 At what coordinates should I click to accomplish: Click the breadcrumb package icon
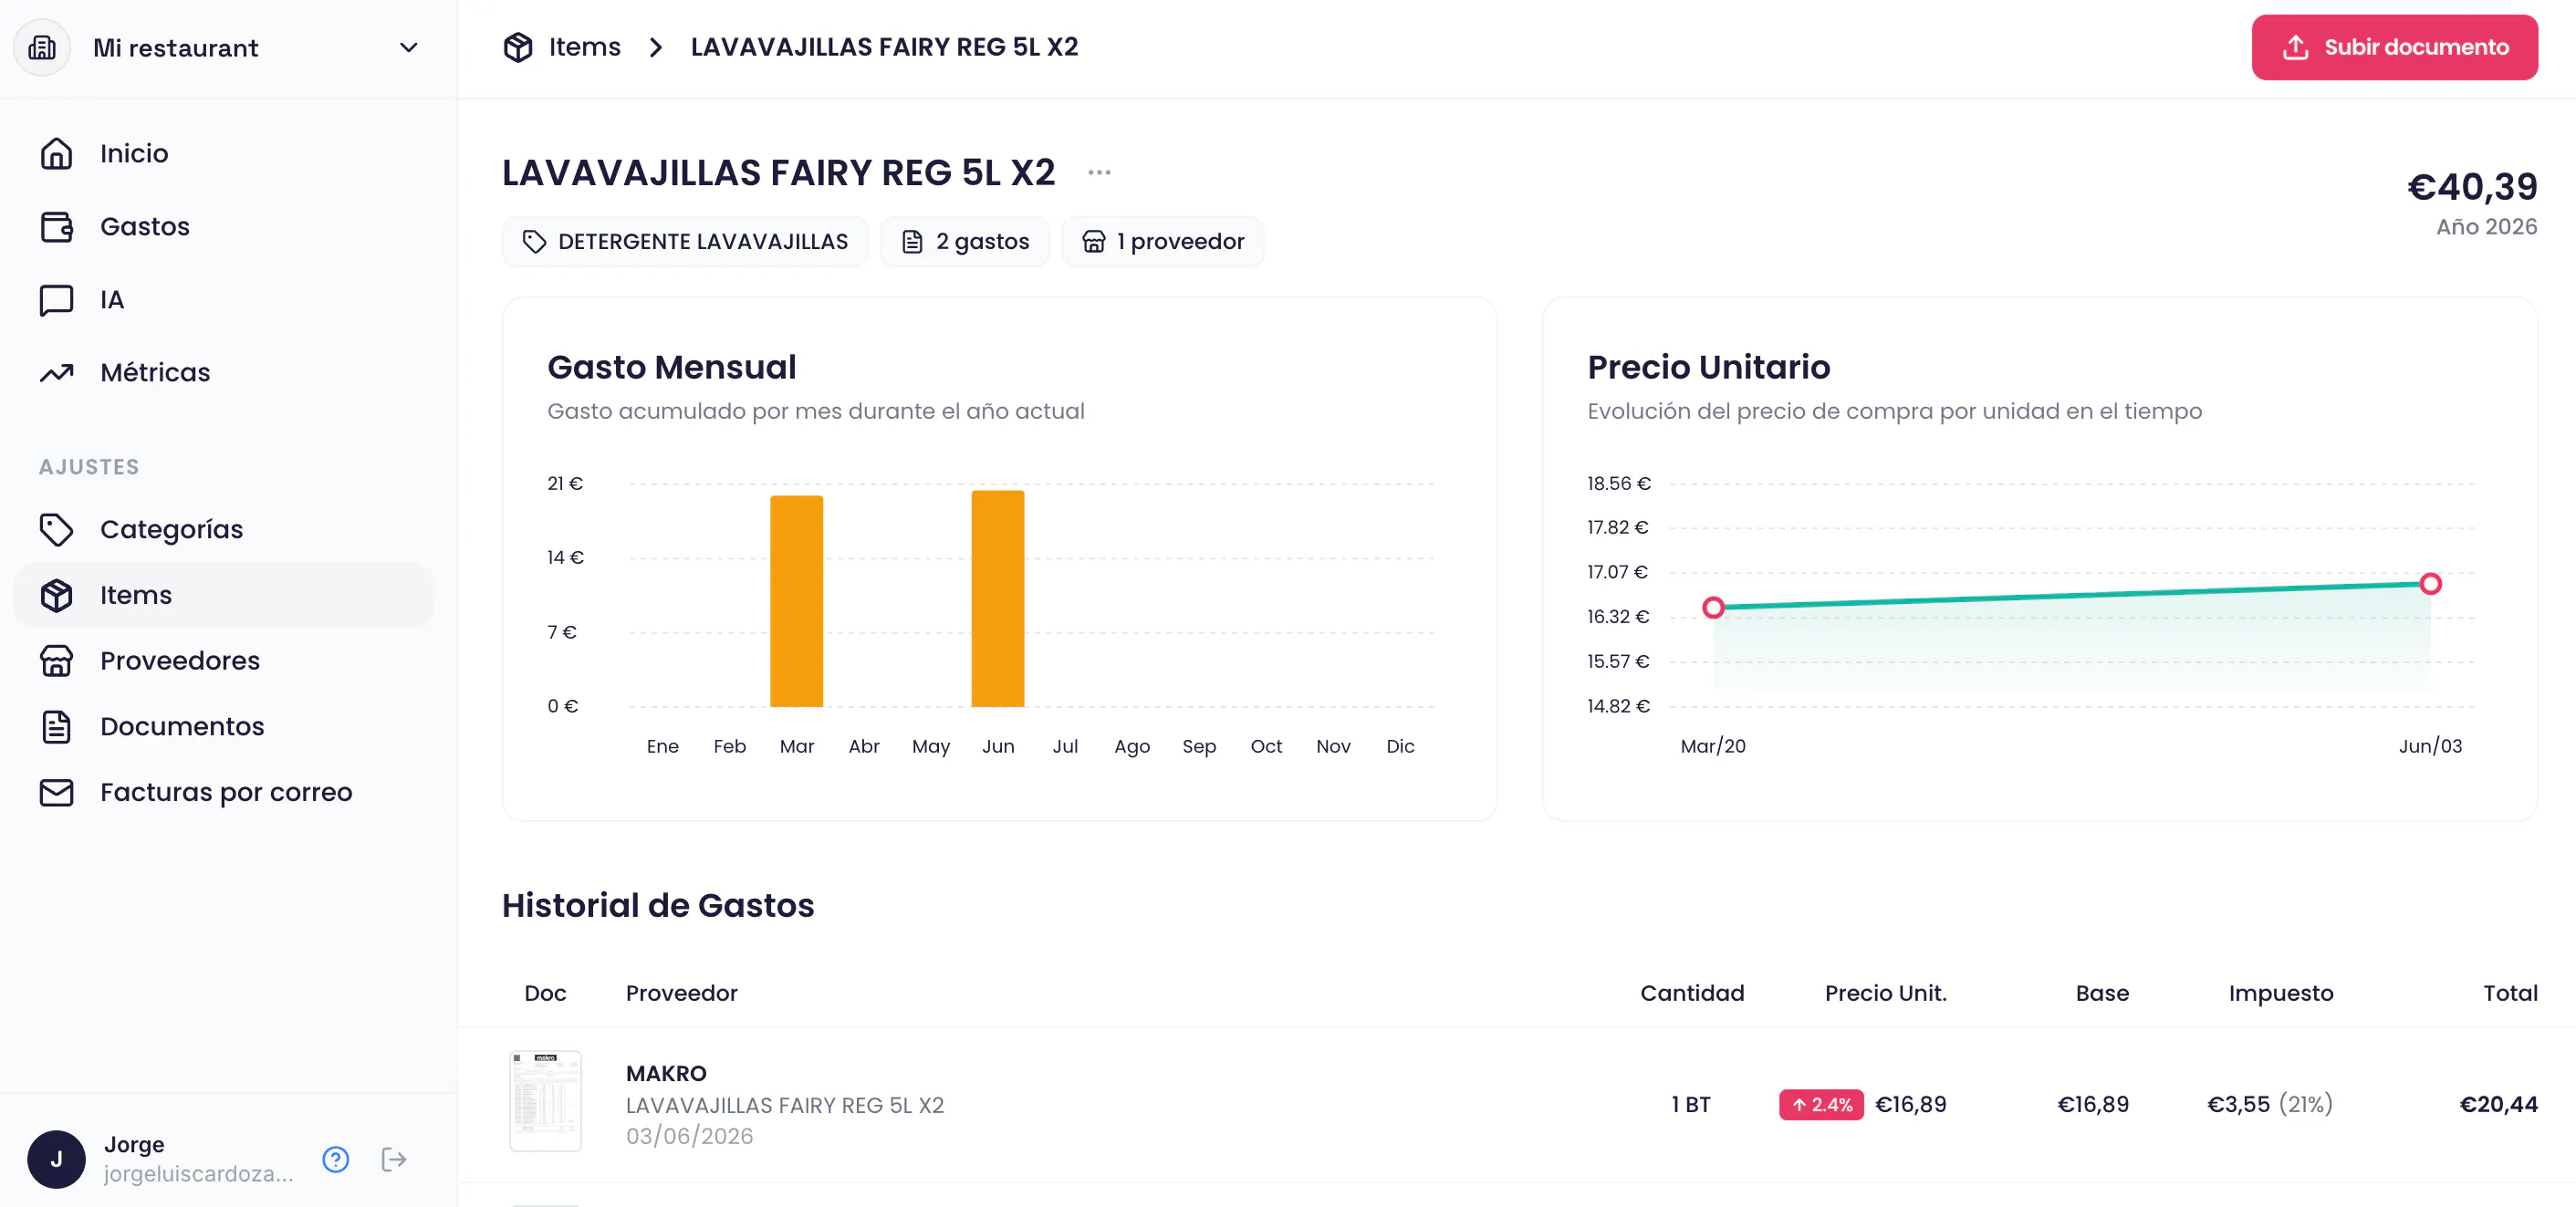tap(518, 46)
